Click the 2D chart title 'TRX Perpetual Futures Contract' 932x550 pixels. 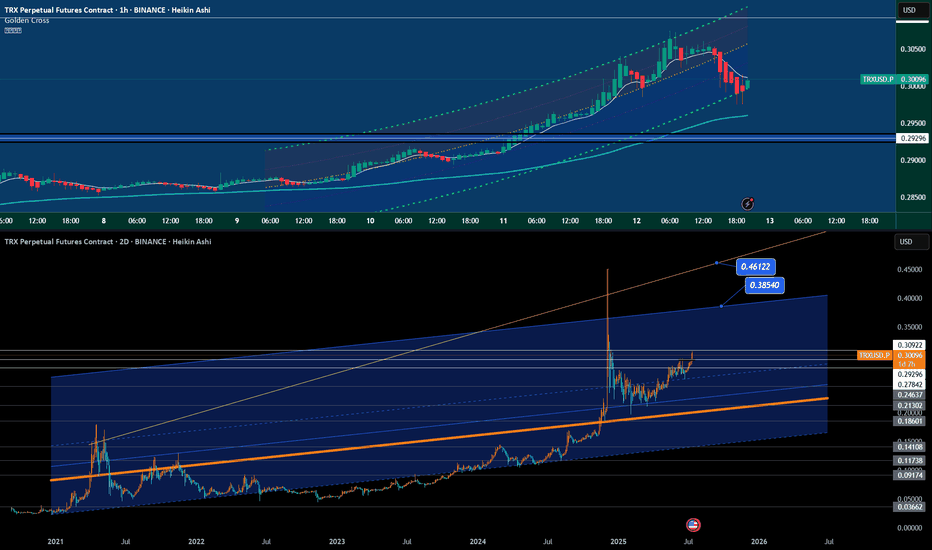point(58,241)
